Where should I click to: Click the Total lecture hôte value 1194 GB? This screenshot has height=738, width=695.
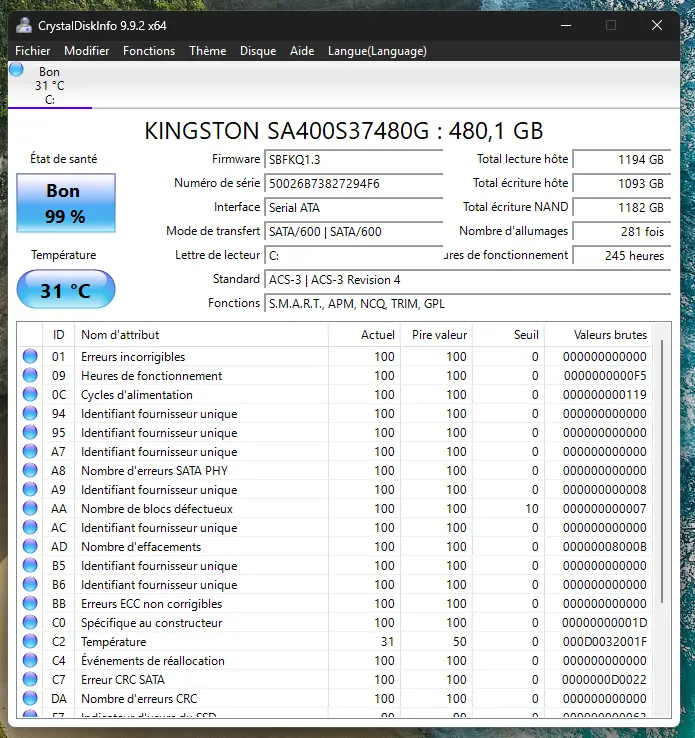coord(622,160)
